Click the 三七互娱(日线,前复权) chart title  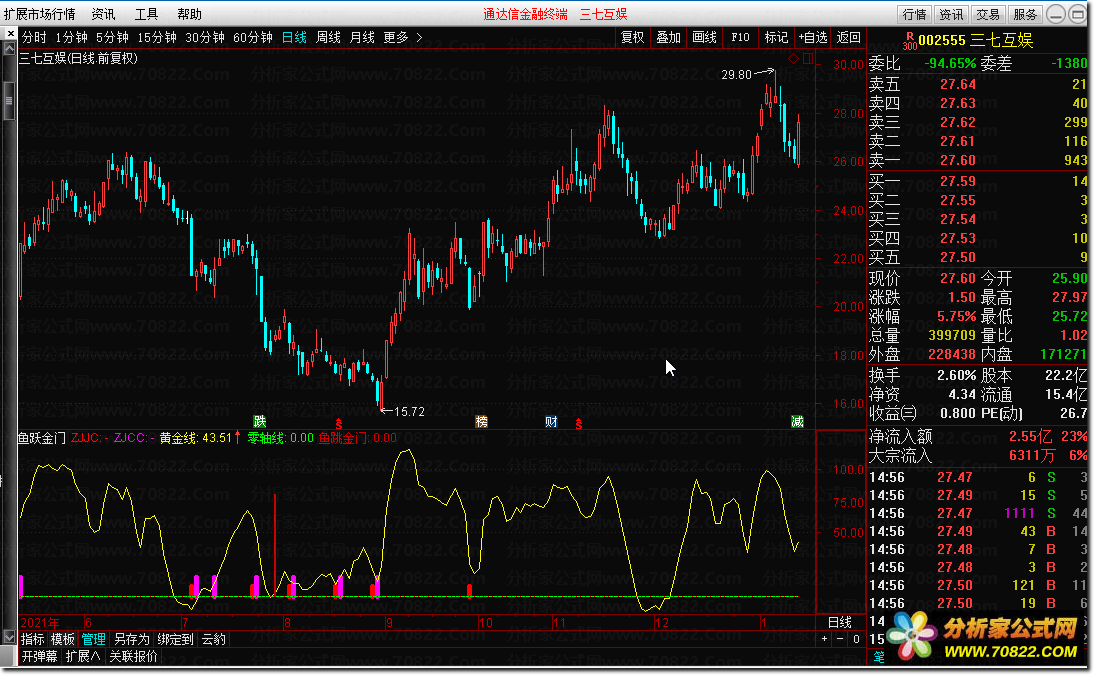(78, 58)
